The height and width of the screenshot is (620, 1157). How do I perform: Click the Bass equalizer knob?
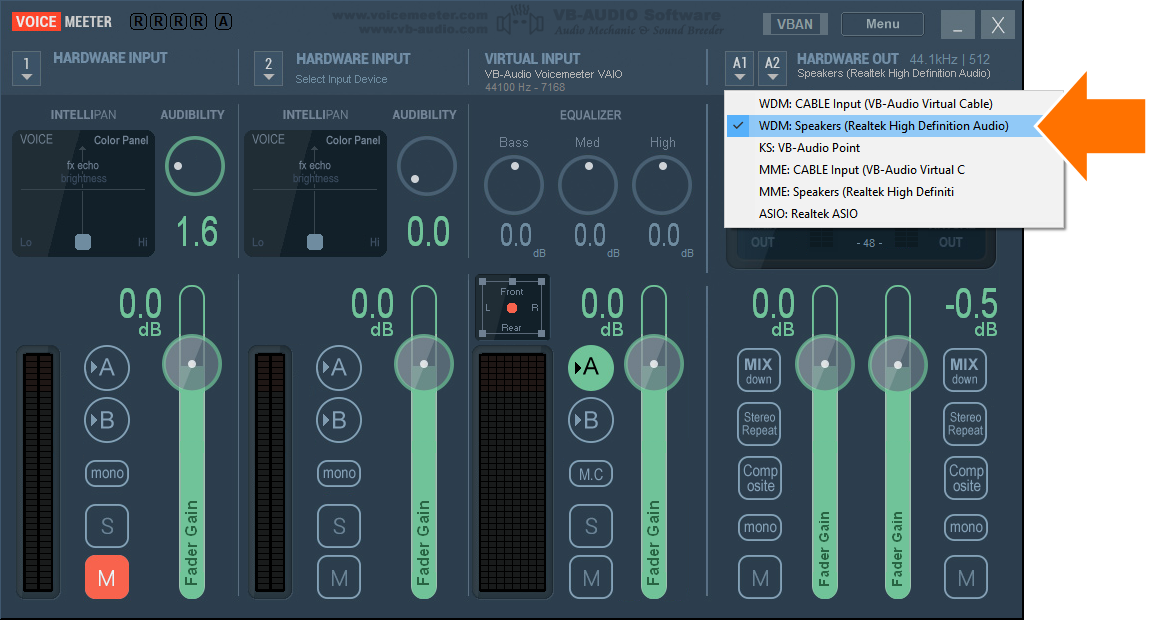[x=514, y=185]
